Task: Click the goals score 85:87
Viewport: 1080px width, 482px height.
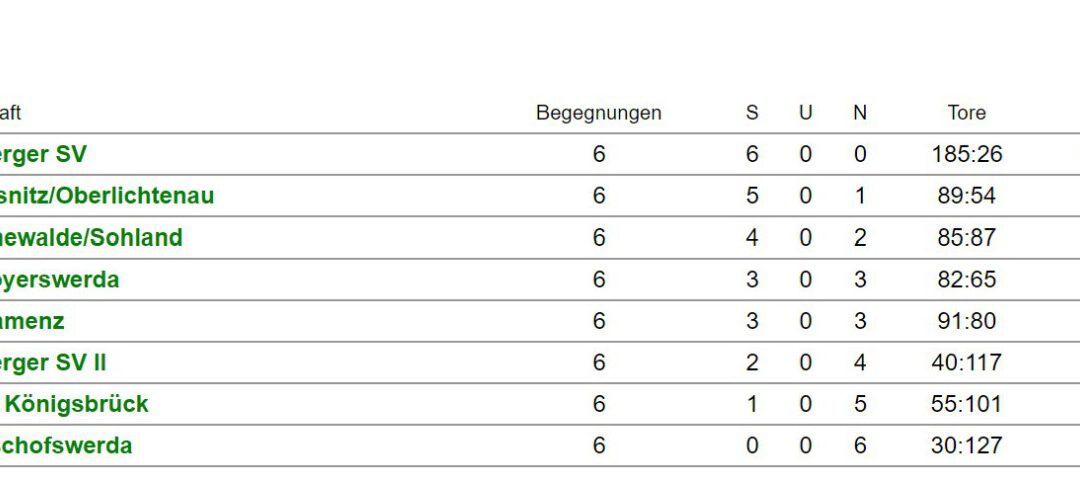Action: coord(966,238)
